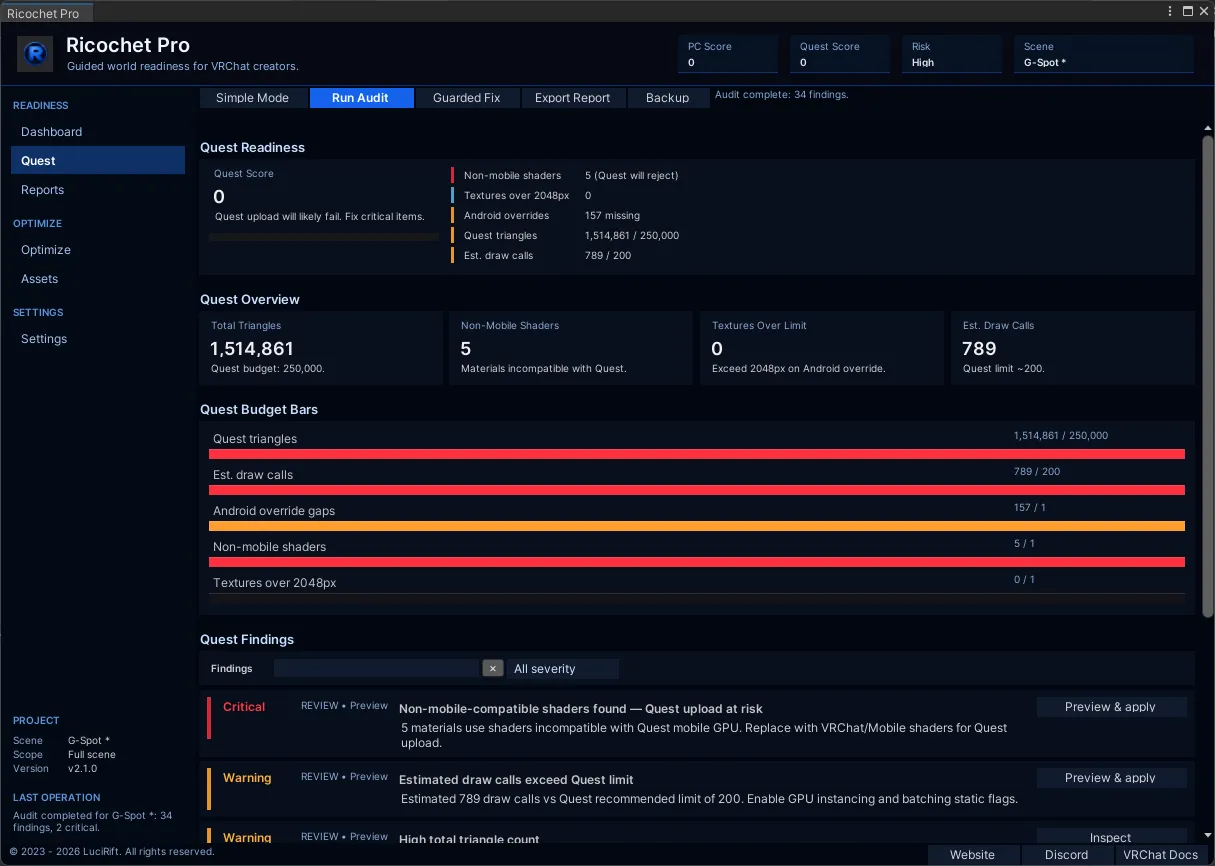Click the Total Triangles 1,514,861 card
This screenshot has height=866, width=1215.
[x=321, y=348]
